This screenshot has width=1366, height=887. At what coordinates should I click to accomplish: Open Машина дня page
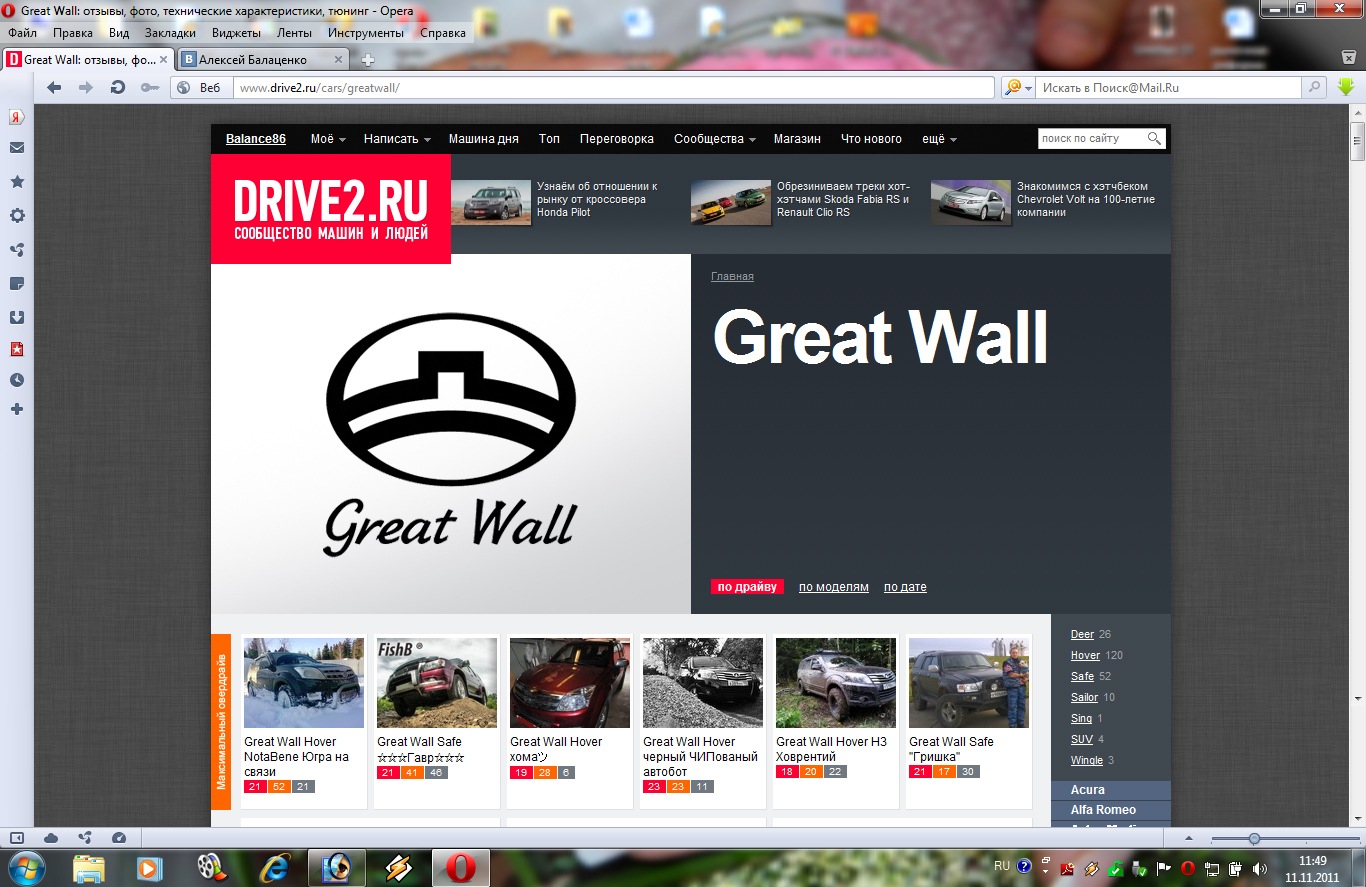[x=483, y=139]
